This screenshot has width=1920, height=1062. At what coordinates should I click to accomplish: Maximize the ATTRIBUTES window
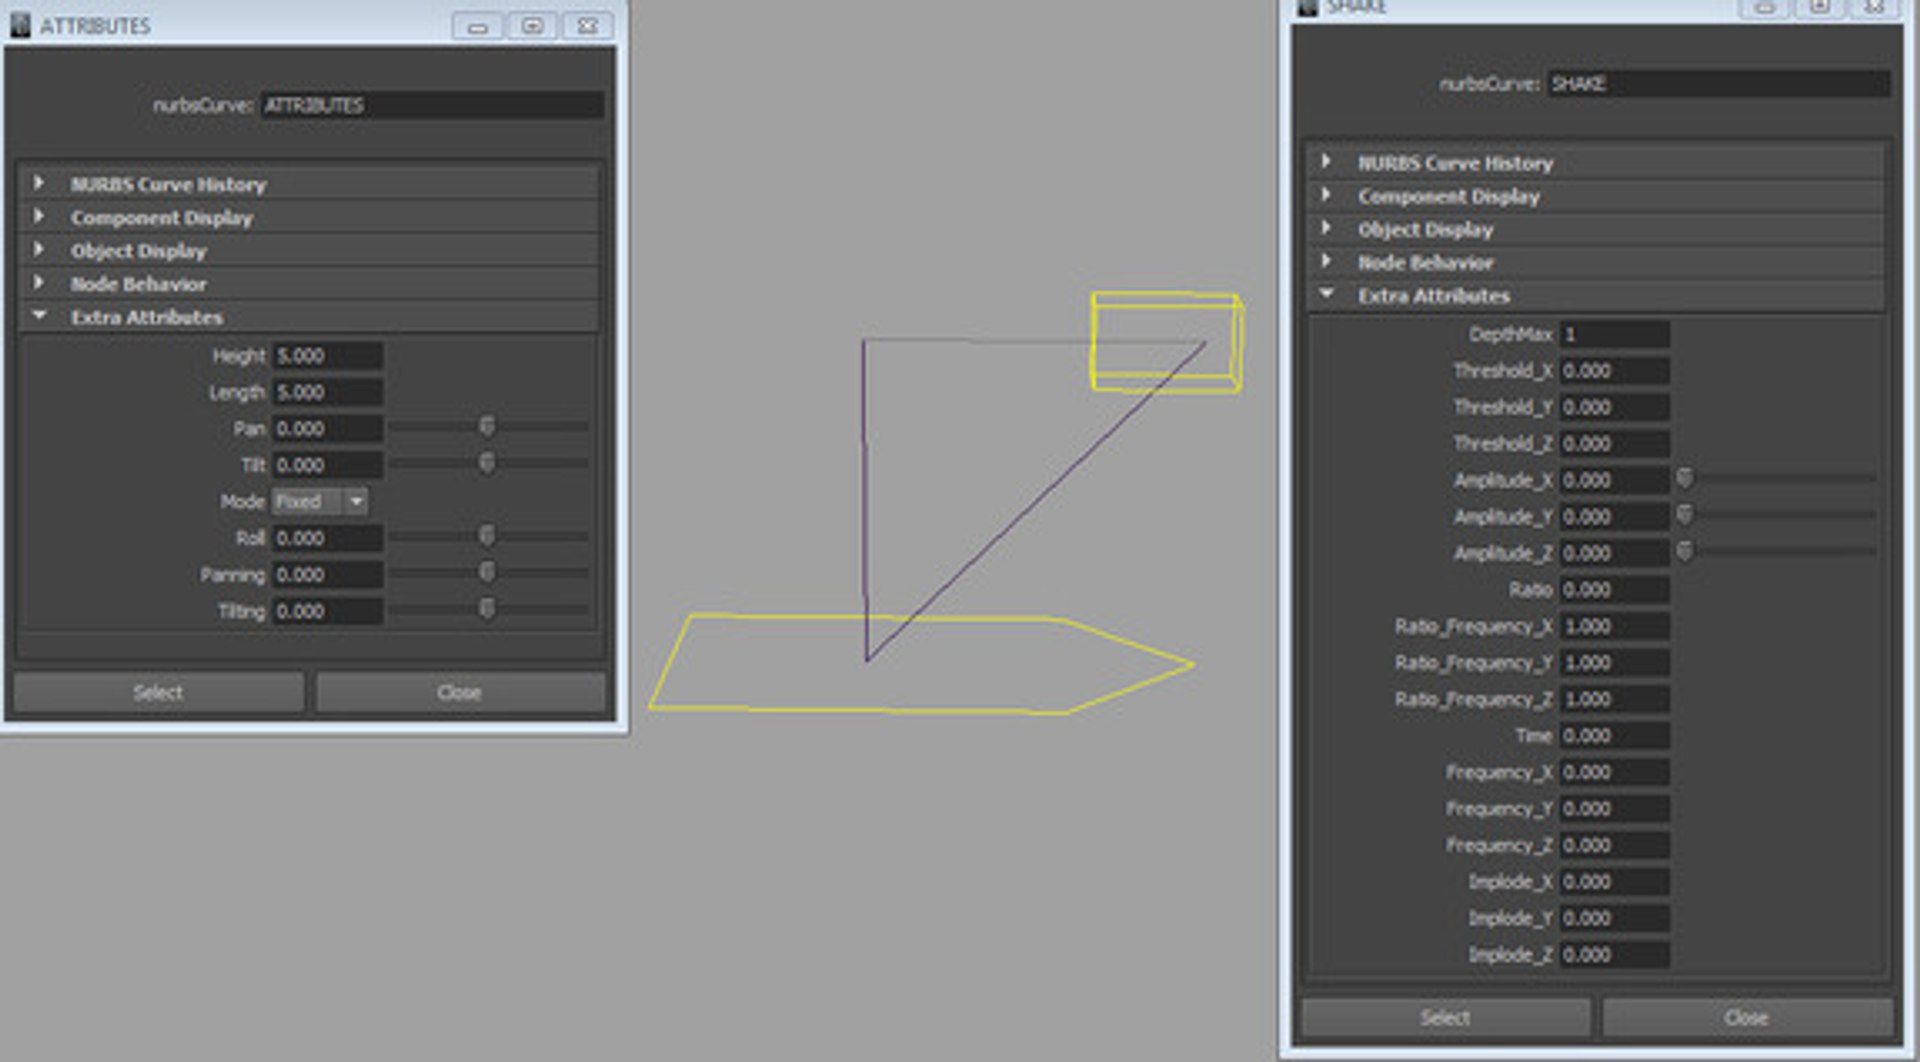point(532,26)
